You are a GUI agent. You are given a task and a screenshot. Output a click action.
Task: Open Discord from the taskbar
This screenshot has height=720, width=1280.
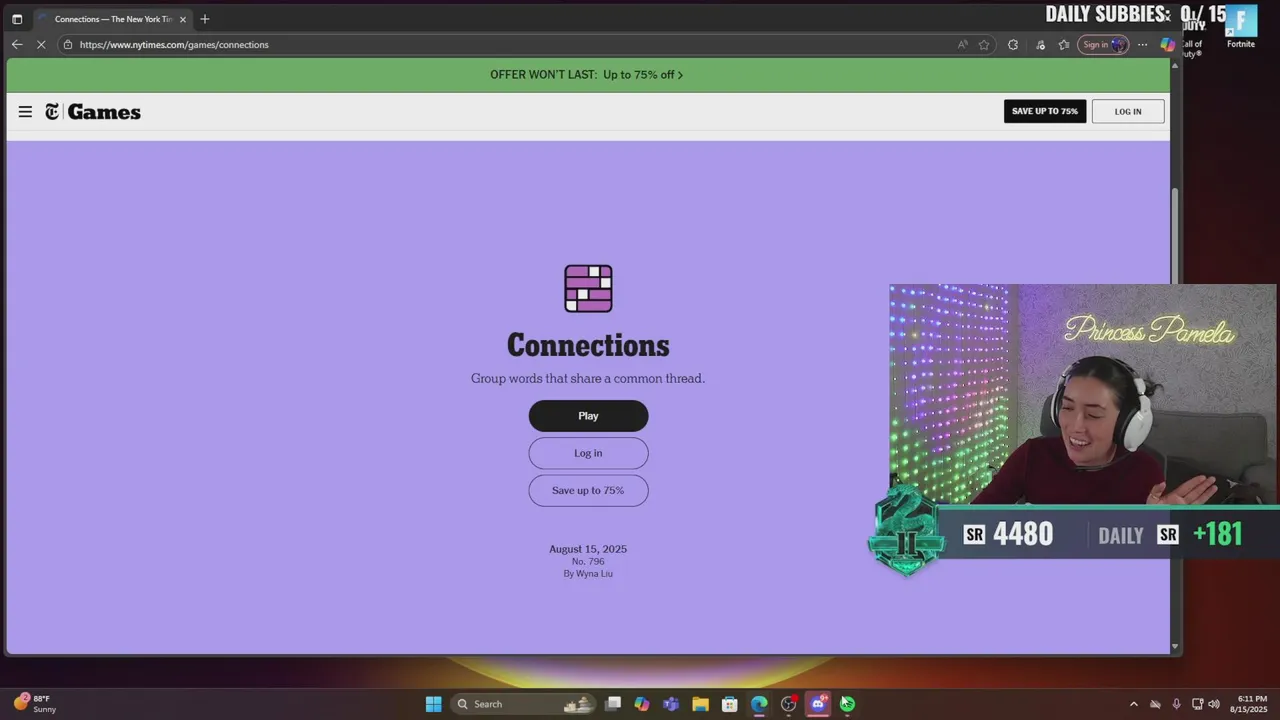click(818, 704)
